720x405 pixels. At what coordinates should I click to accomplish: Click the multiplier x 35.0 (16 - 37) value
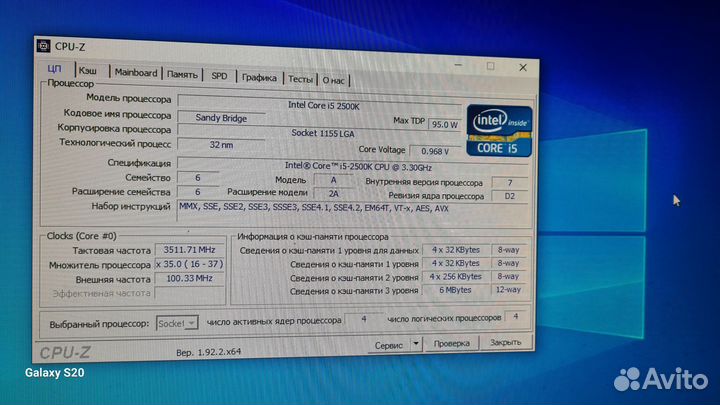[190, 264]
